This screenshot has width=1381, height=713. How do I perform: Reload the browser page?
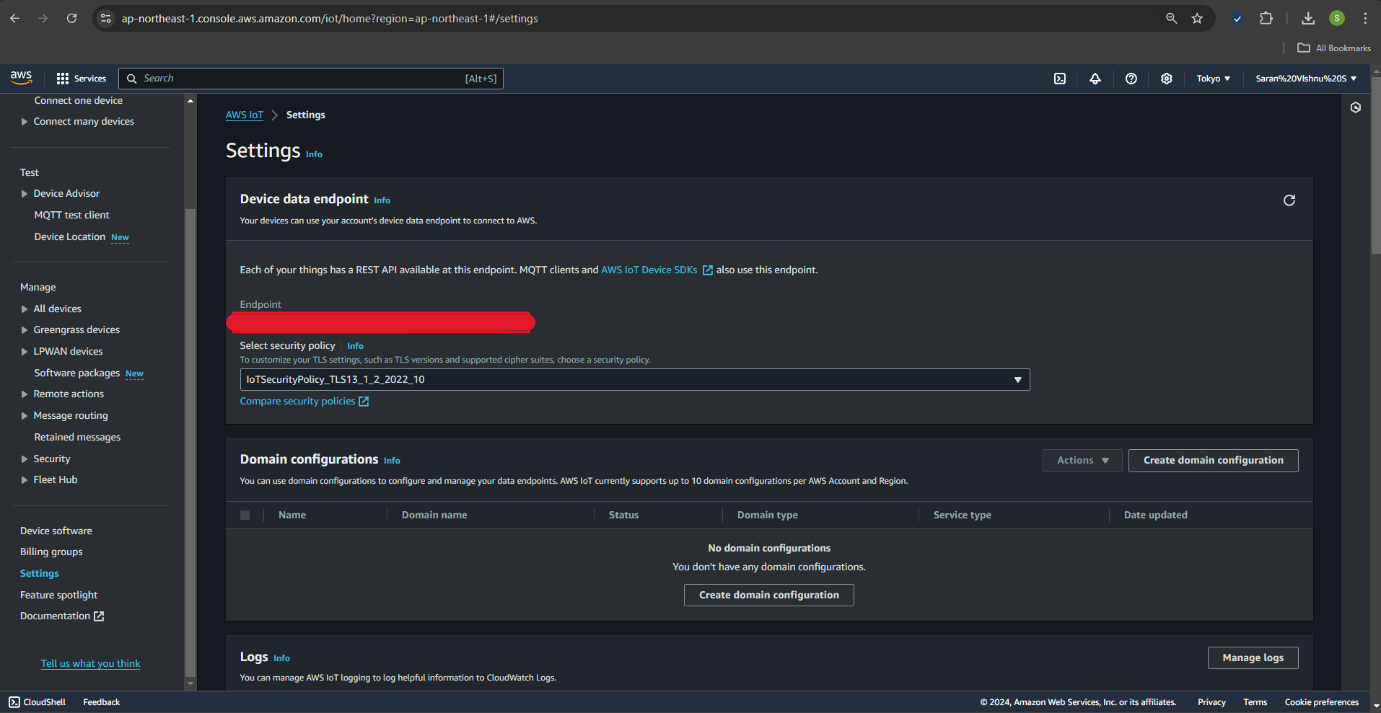(71, 18)
